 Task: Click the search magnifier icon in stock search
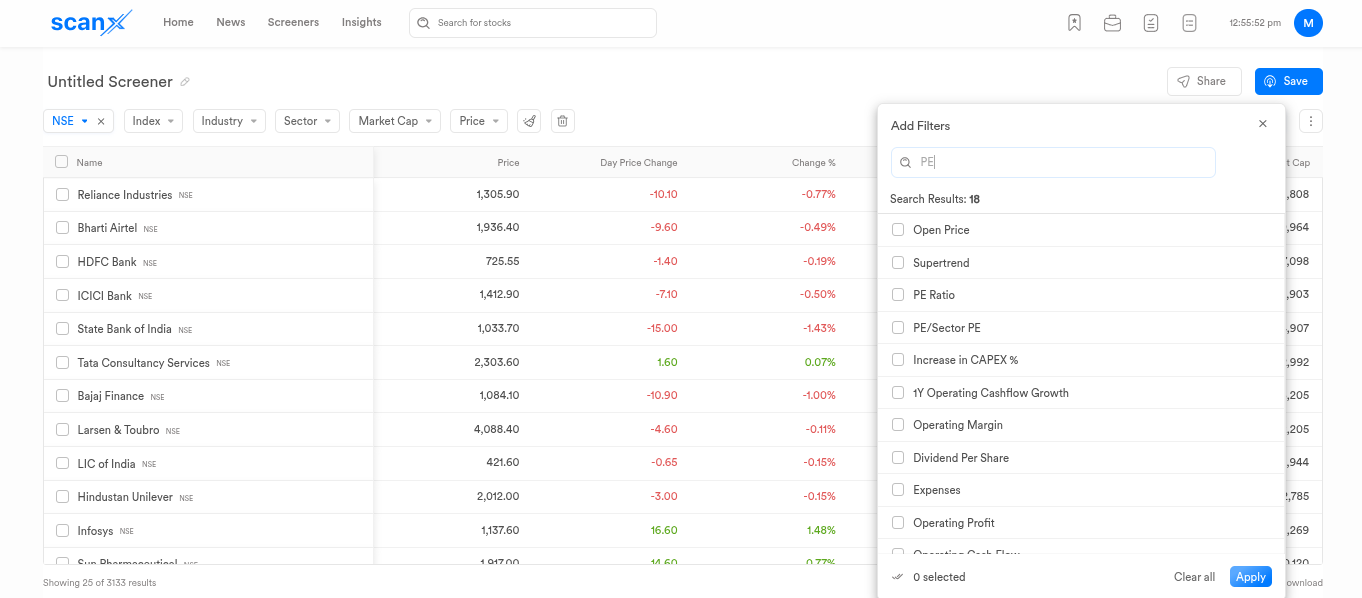coord(423,23)
